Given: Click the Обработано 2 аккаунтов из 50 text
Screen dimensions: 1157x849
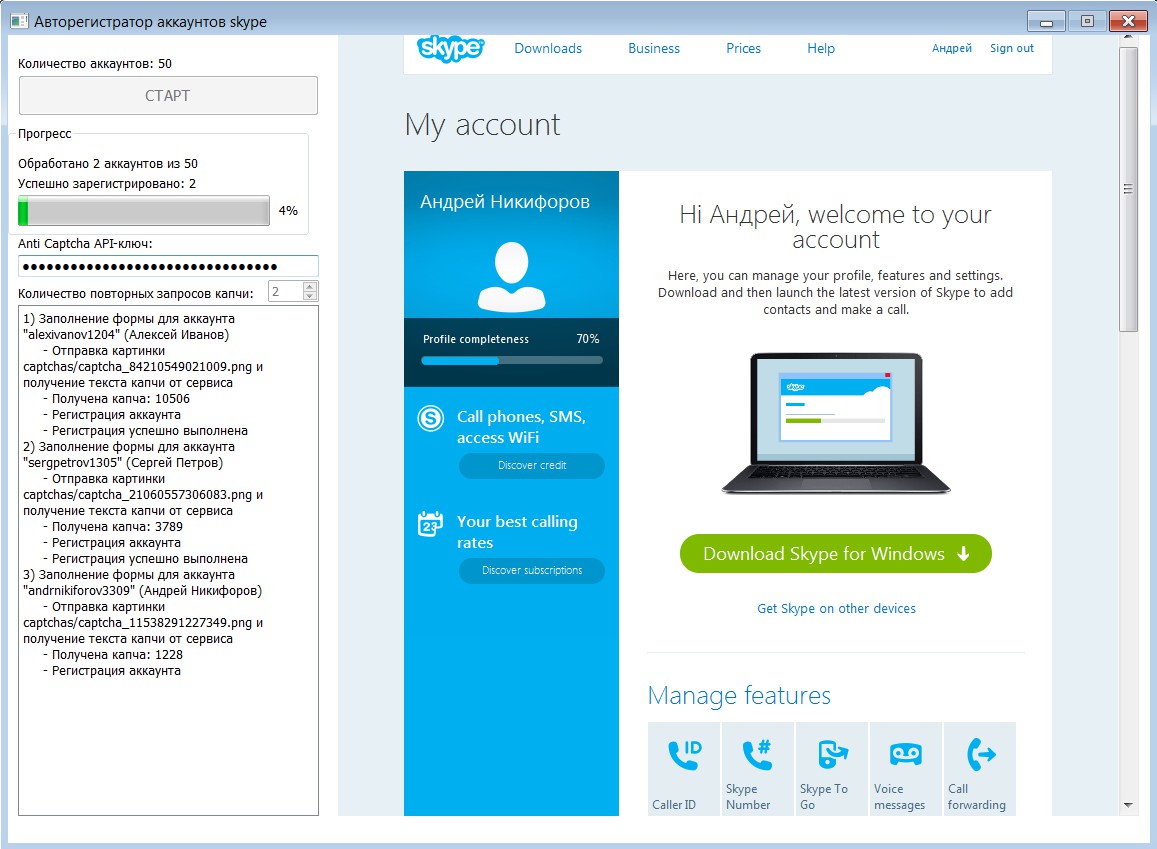Looking at the screenshot, I should (x=108, y=164).
